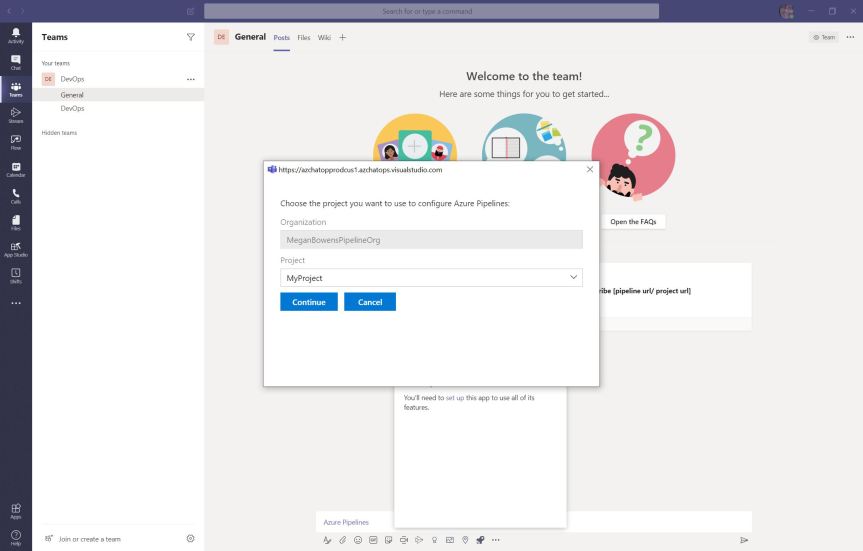The image size is (863, 551).
Task: Click the search or command box
Action: click(x=431, y=11)
